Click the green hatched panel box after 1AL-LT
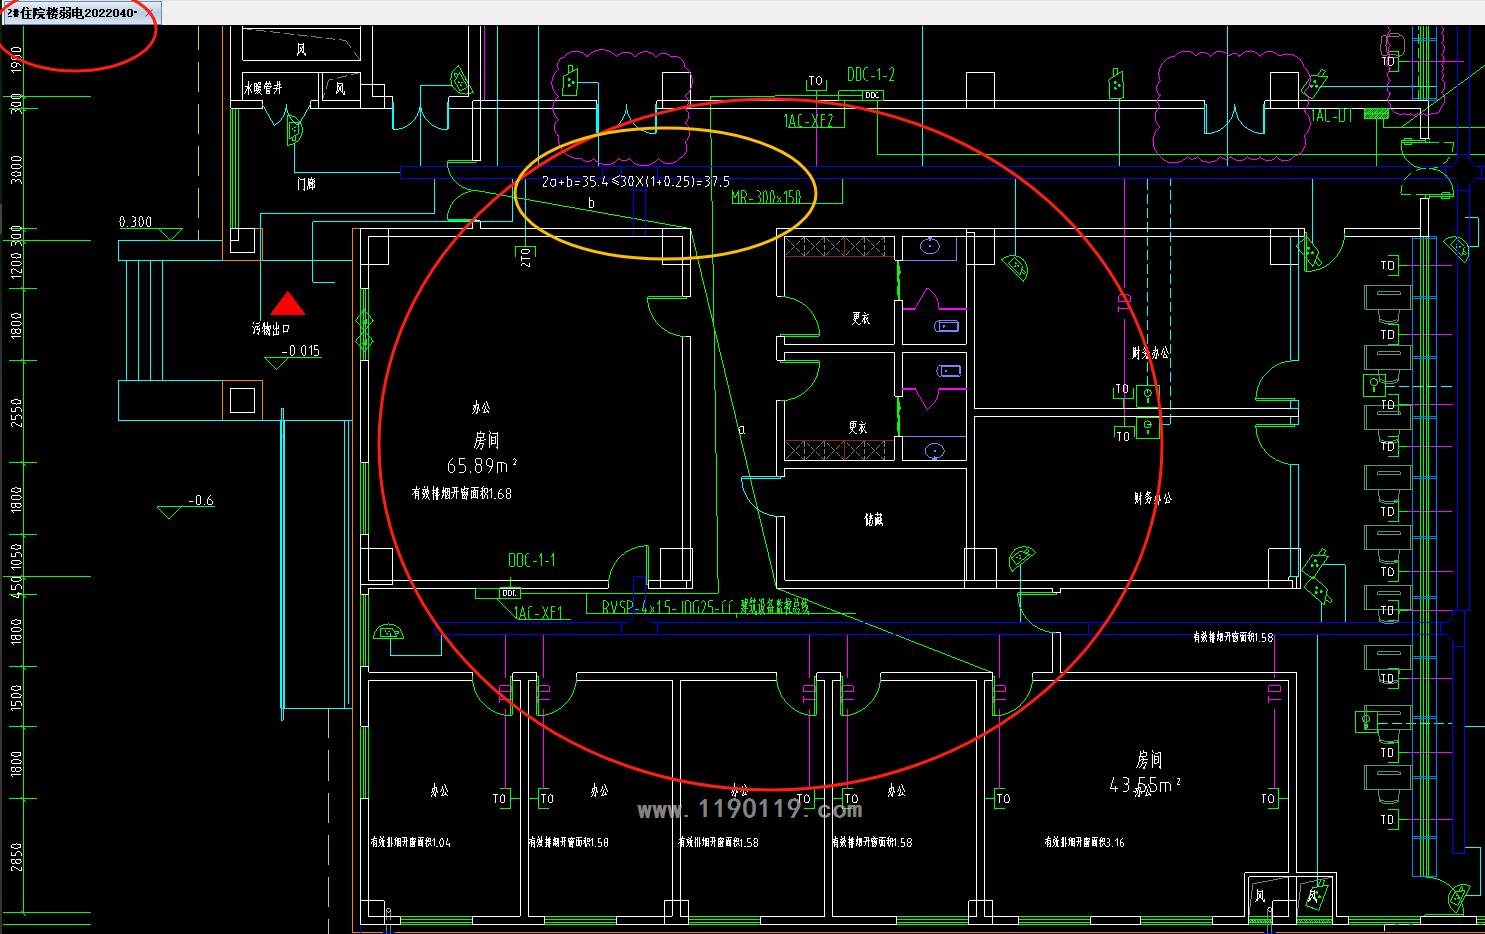1485x934 pixels. tap(1377, 115)
